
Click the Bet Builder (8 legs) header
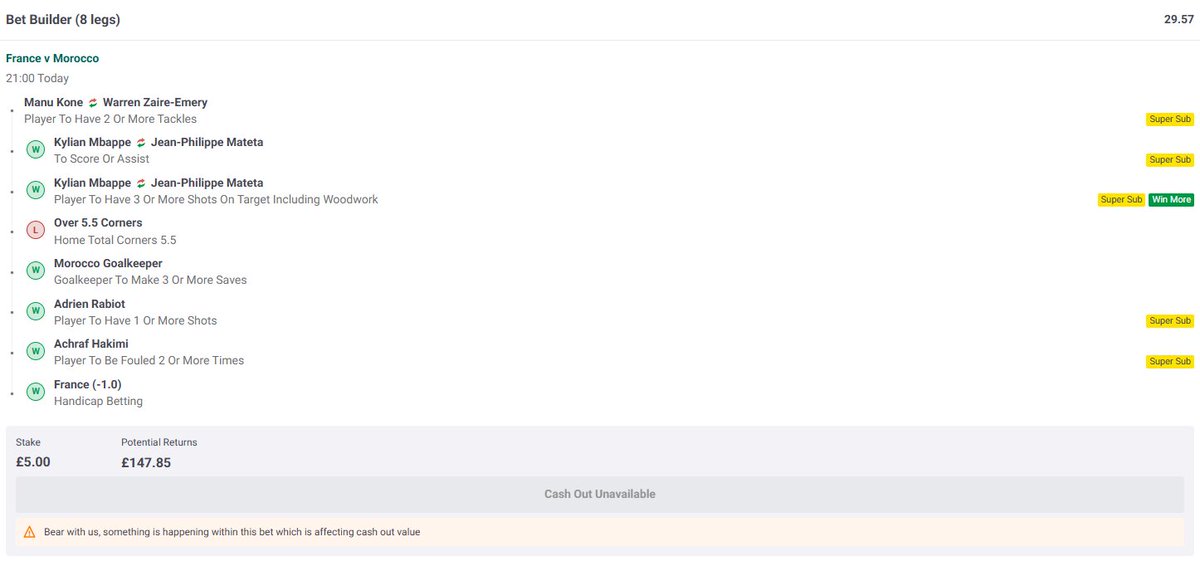63,20
